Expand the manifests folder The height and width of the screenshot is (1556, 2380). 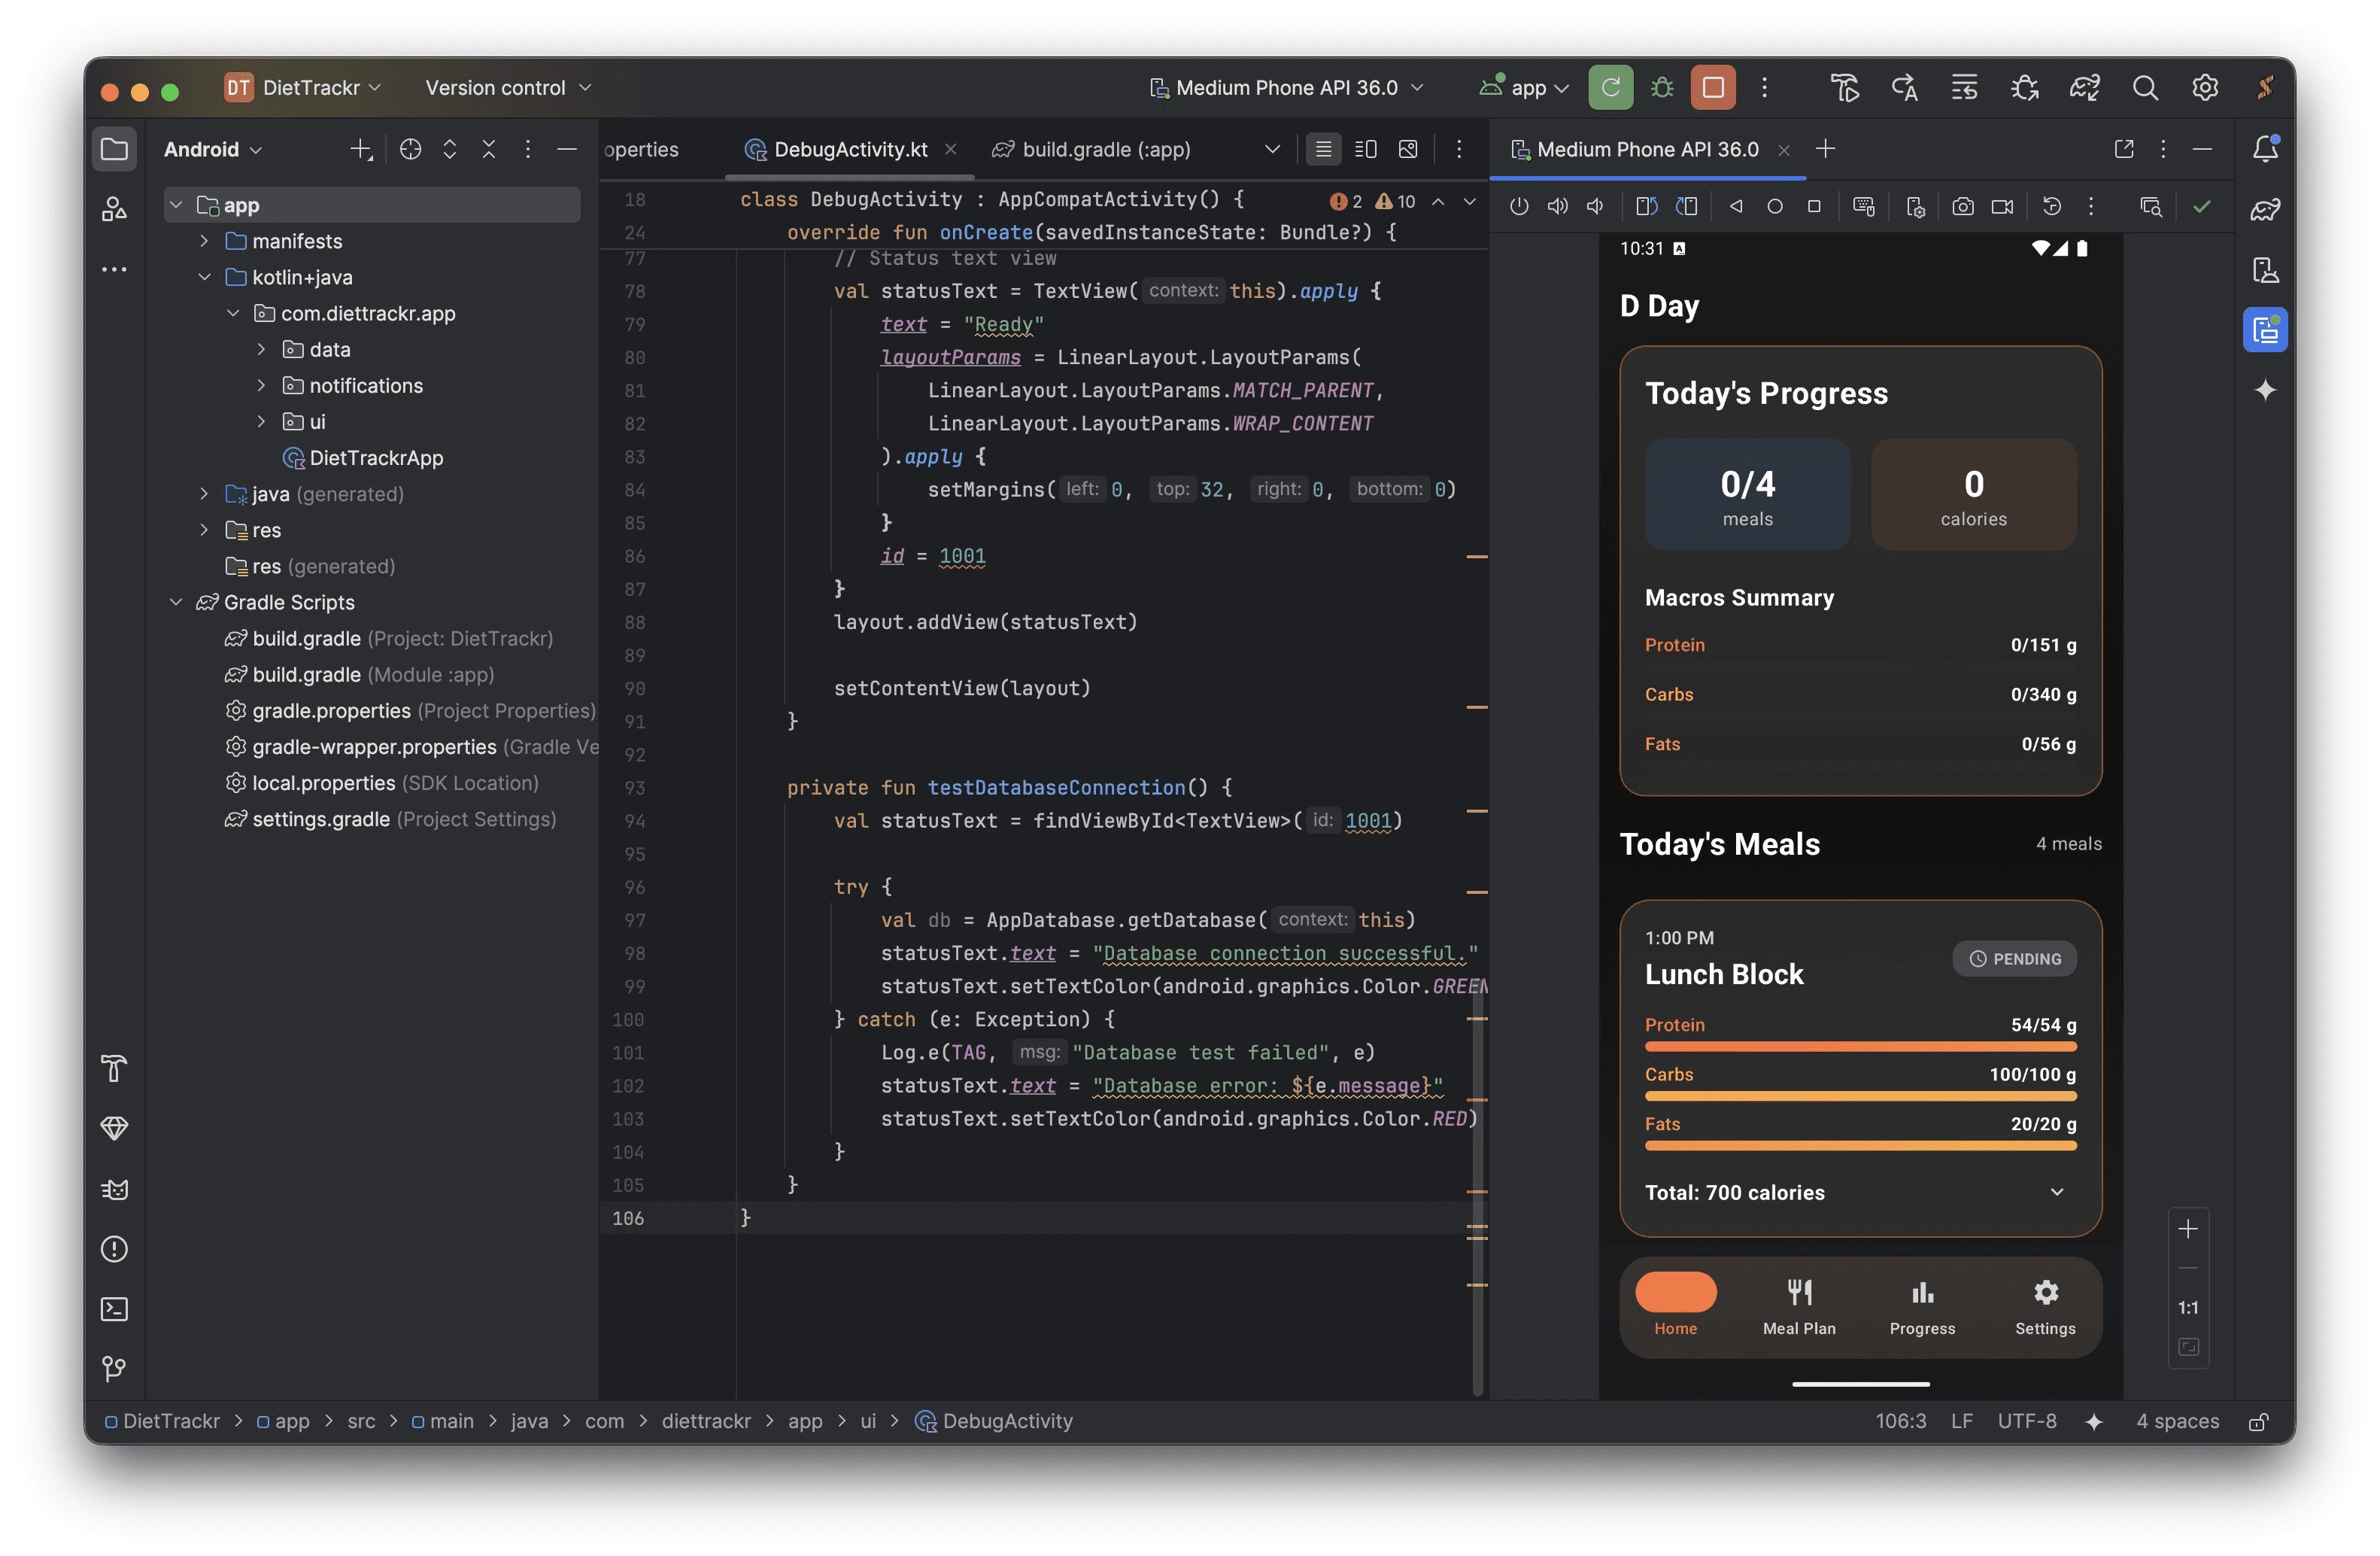(x=204, y=241)
